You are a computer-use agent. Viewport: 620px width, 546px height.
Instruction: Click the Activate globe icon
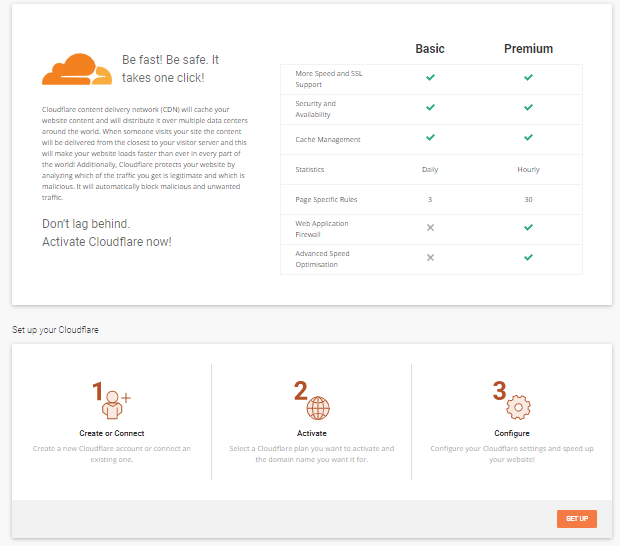pyautogui.click(x=318, y=408)
